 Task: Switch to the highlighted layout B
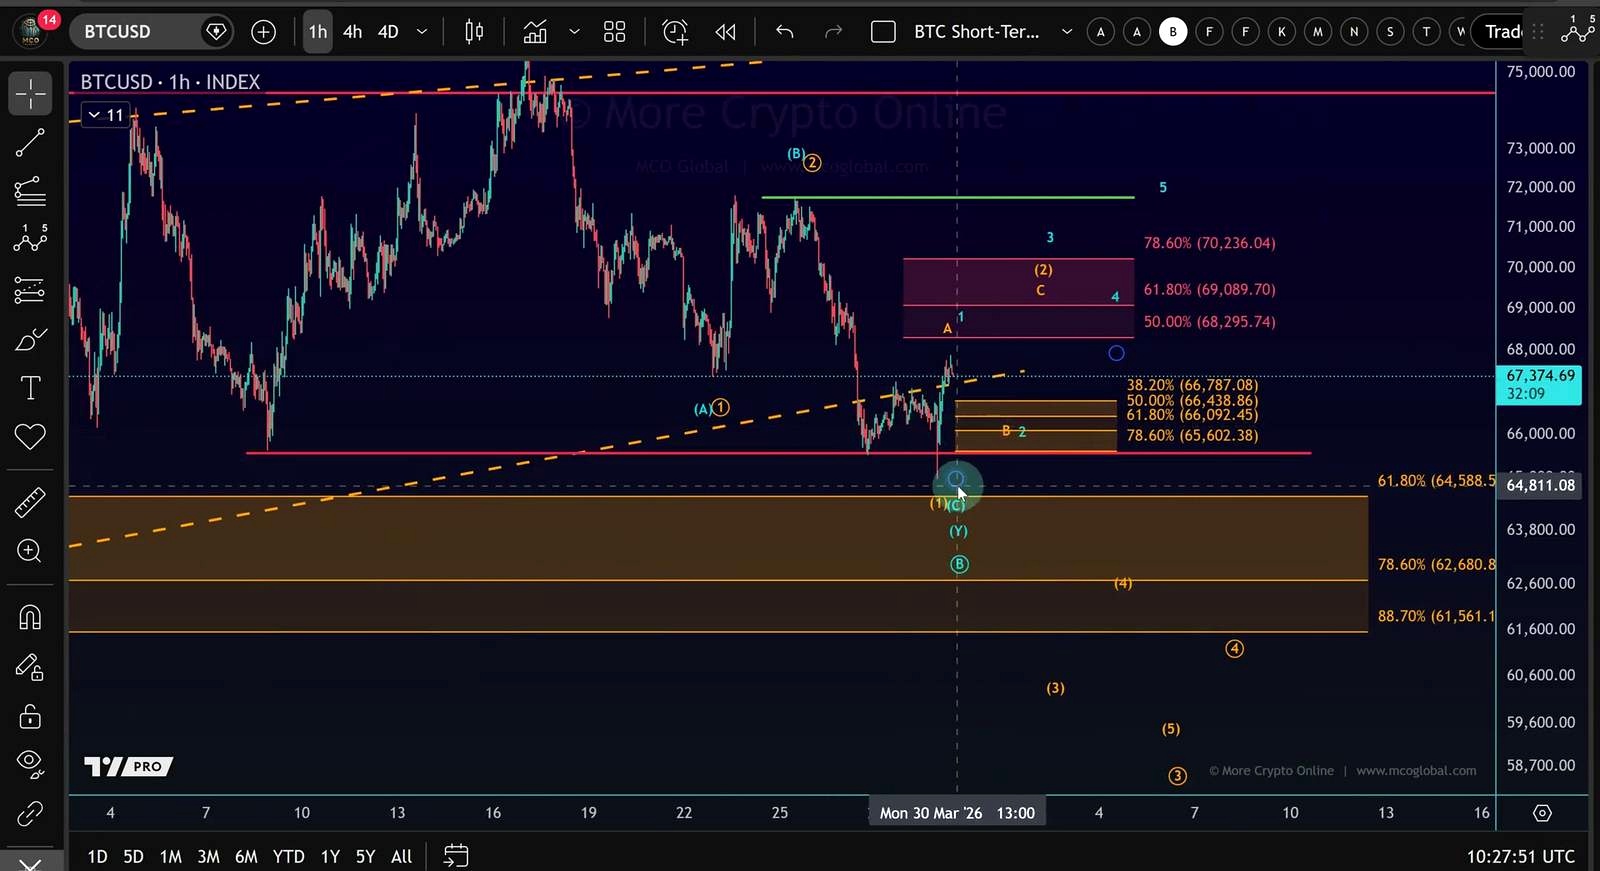click(x=1173, y=32)
